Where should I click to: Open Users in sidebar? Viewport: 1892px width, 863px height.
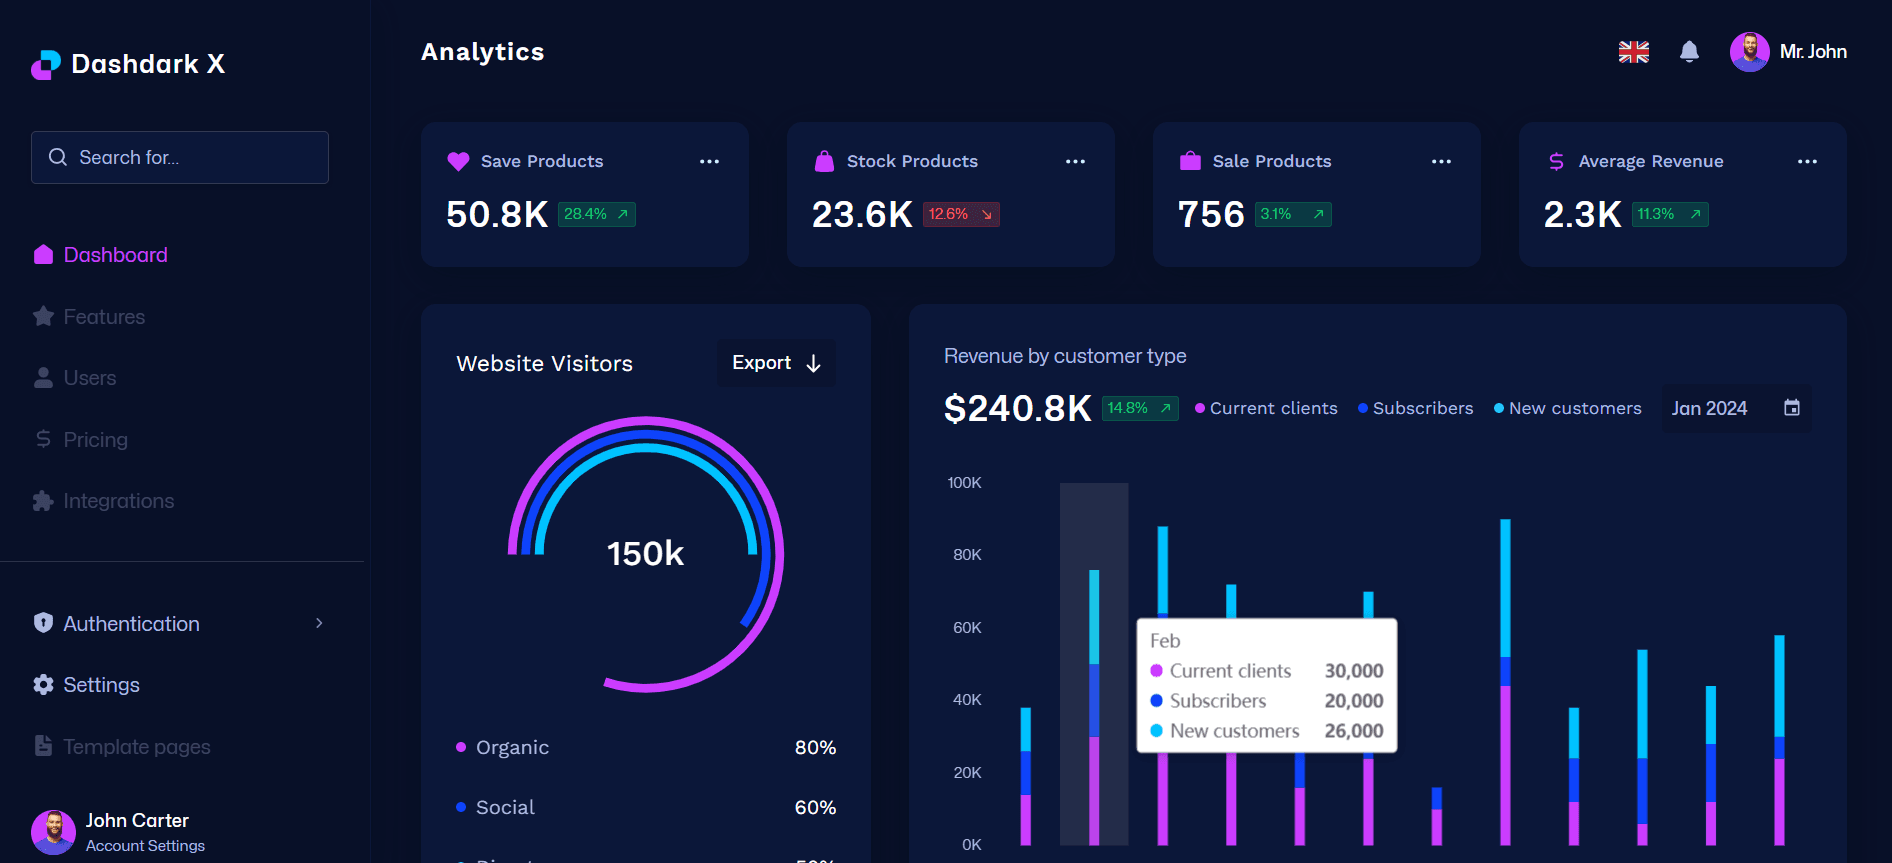pos(90,377)
